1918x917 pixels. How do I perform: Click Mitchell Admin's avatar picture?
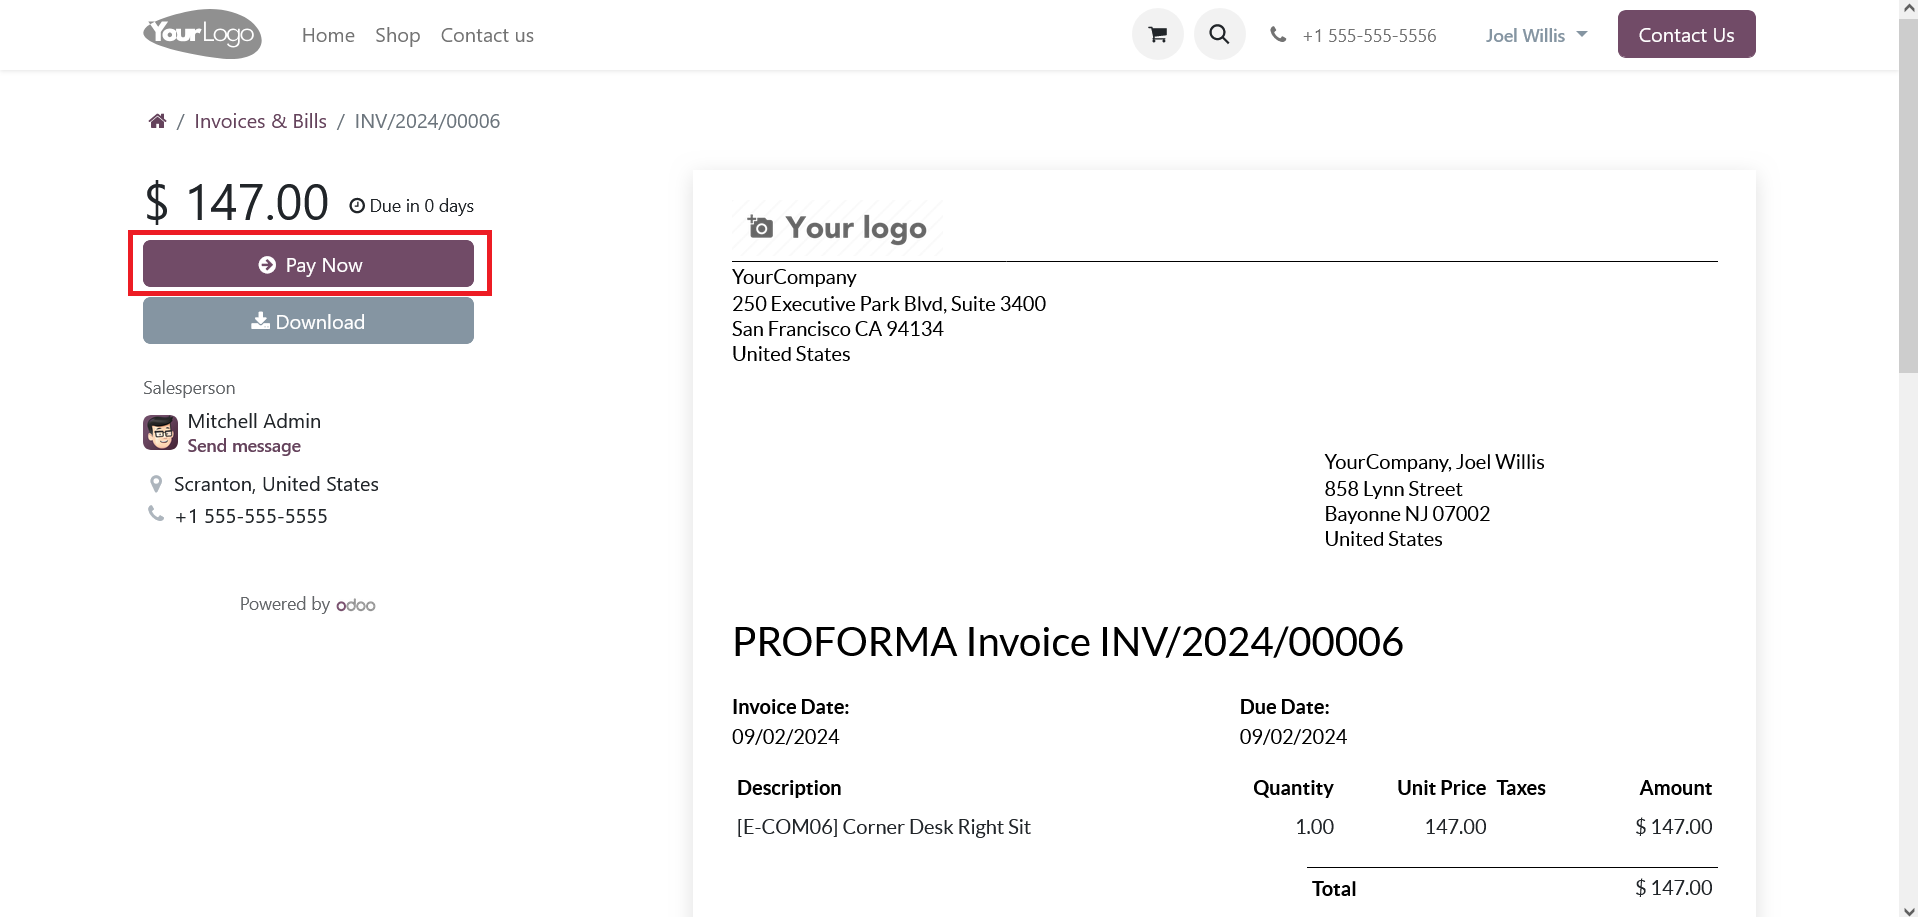point(160,432)
